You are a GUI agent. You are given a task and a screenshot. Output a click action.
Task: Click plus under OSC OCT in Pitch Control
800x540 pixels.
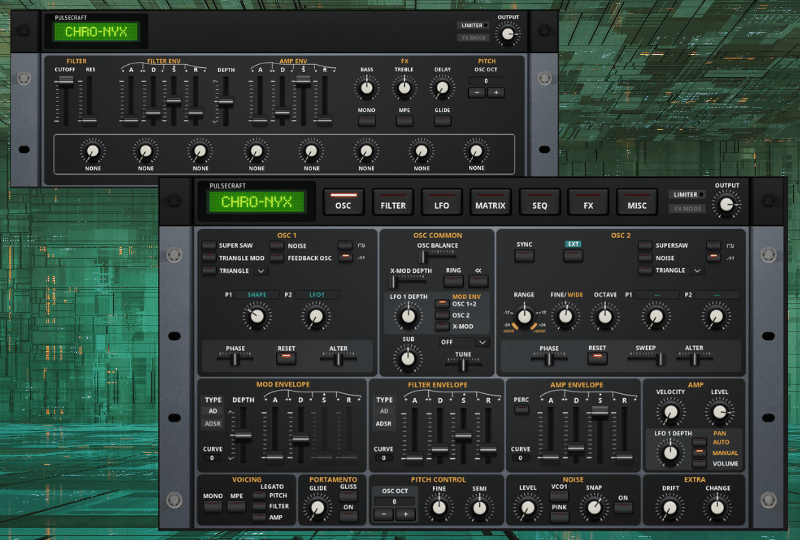[x=406, y=514]
